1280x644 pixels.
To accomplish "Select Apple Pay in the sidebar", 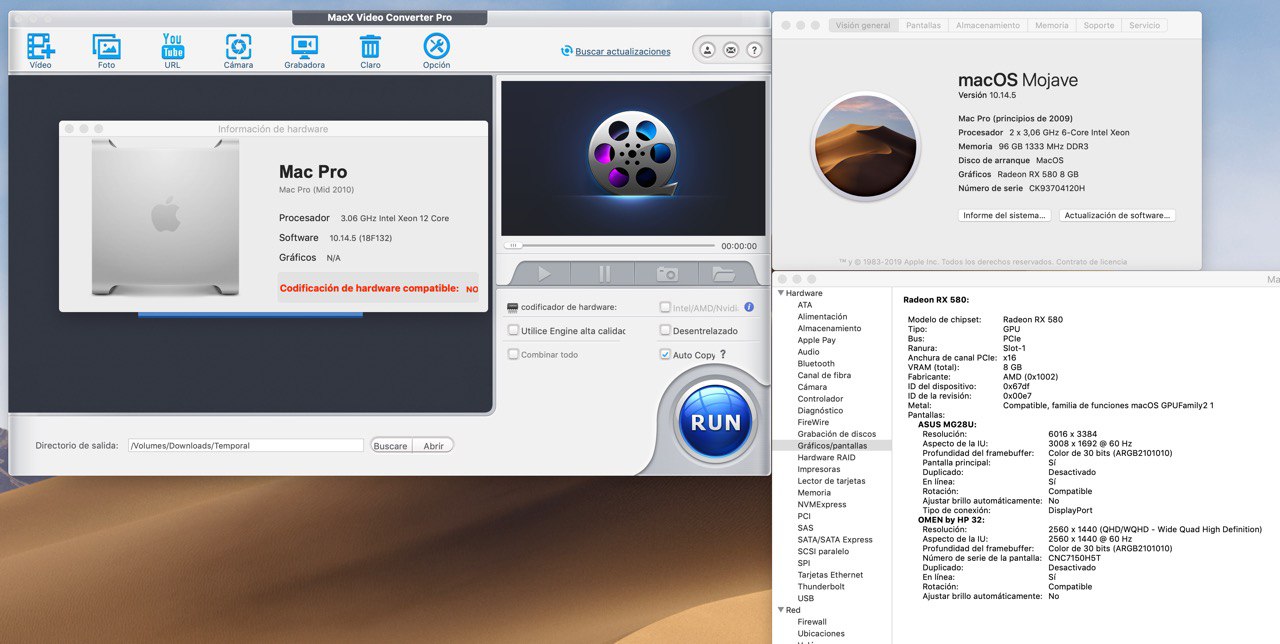I will coord(816,340).
